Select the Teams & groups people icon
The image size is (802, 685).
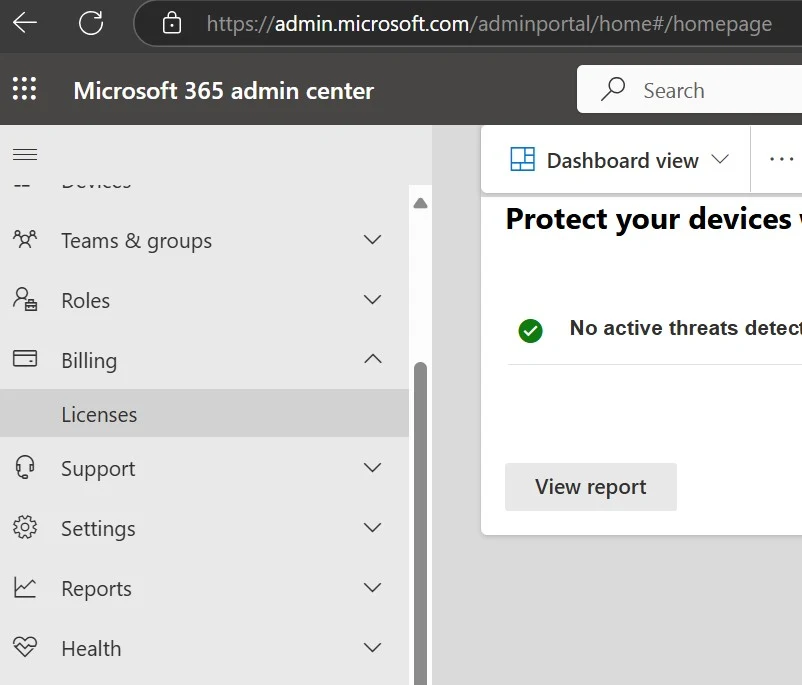pyautogui.click(x=25, y=239)
